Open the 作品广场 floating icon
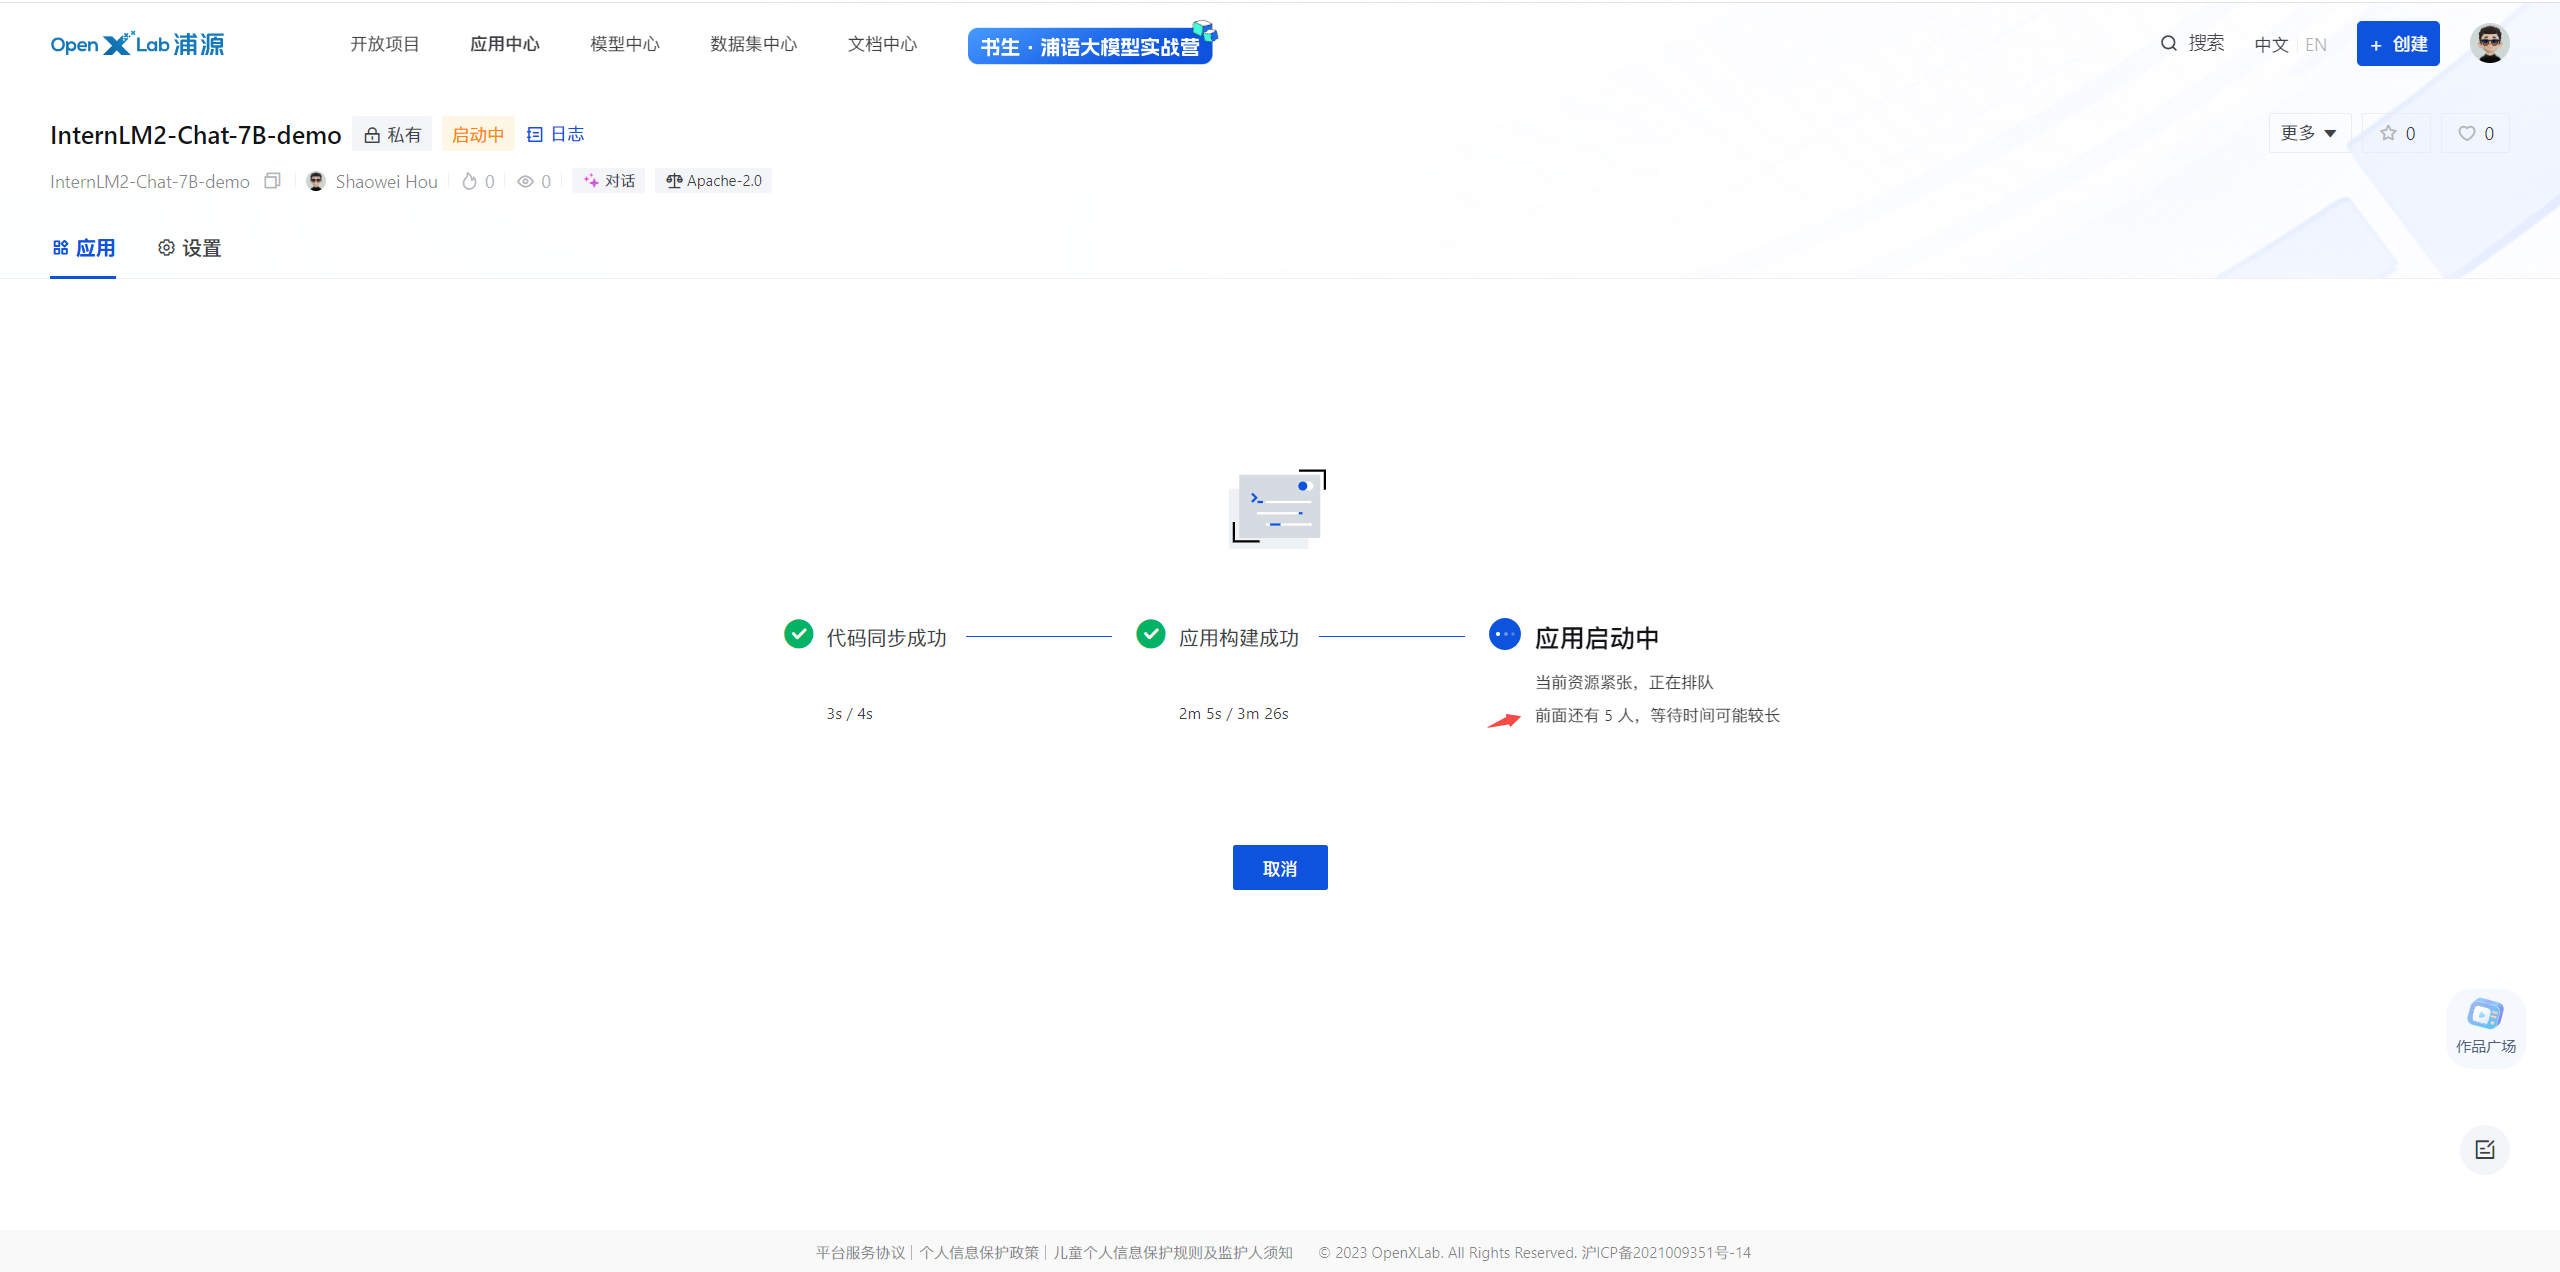Image resolution: width=2560 pixels, height=1272 pixels. (2485, 1026)
